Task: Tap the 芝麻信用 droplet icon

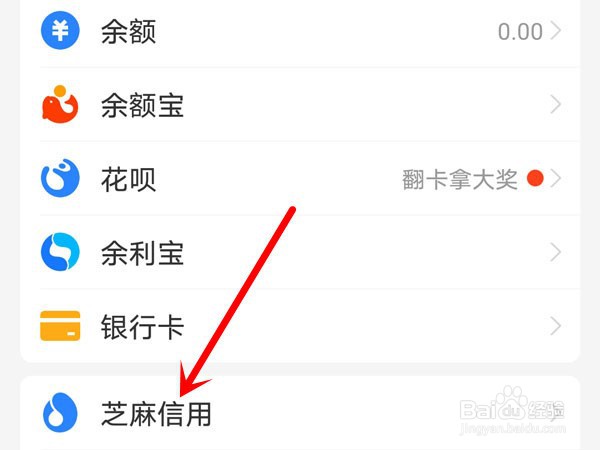Action: tap(60, 412)
